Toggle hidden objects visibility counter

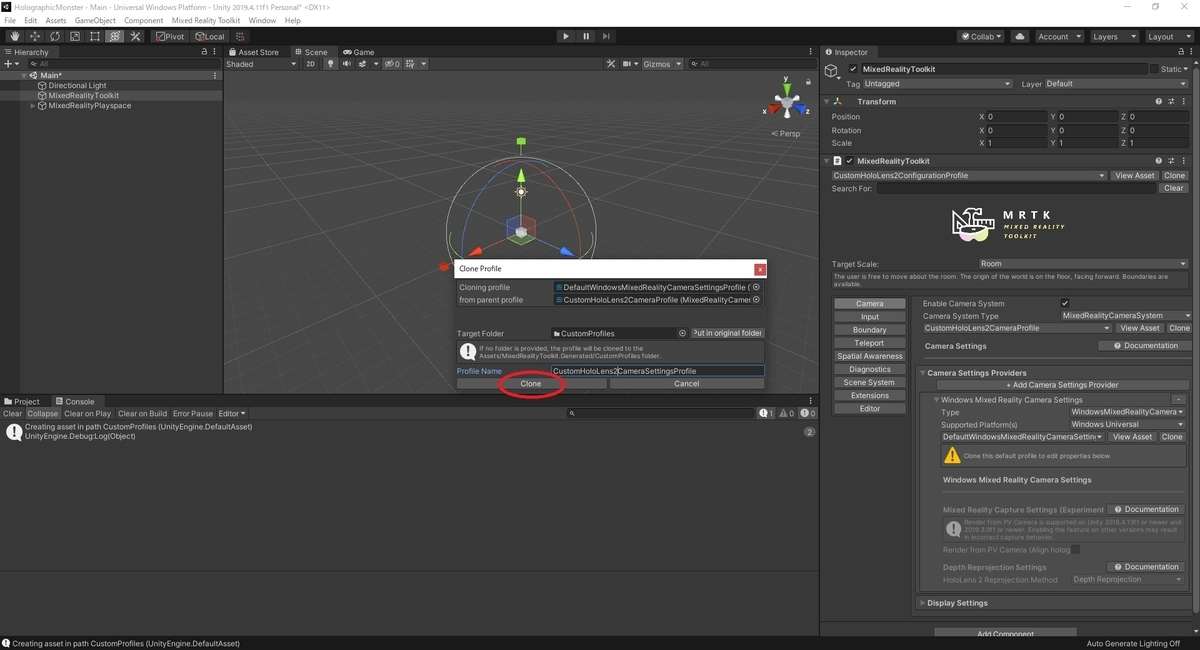tap(391, 64)
